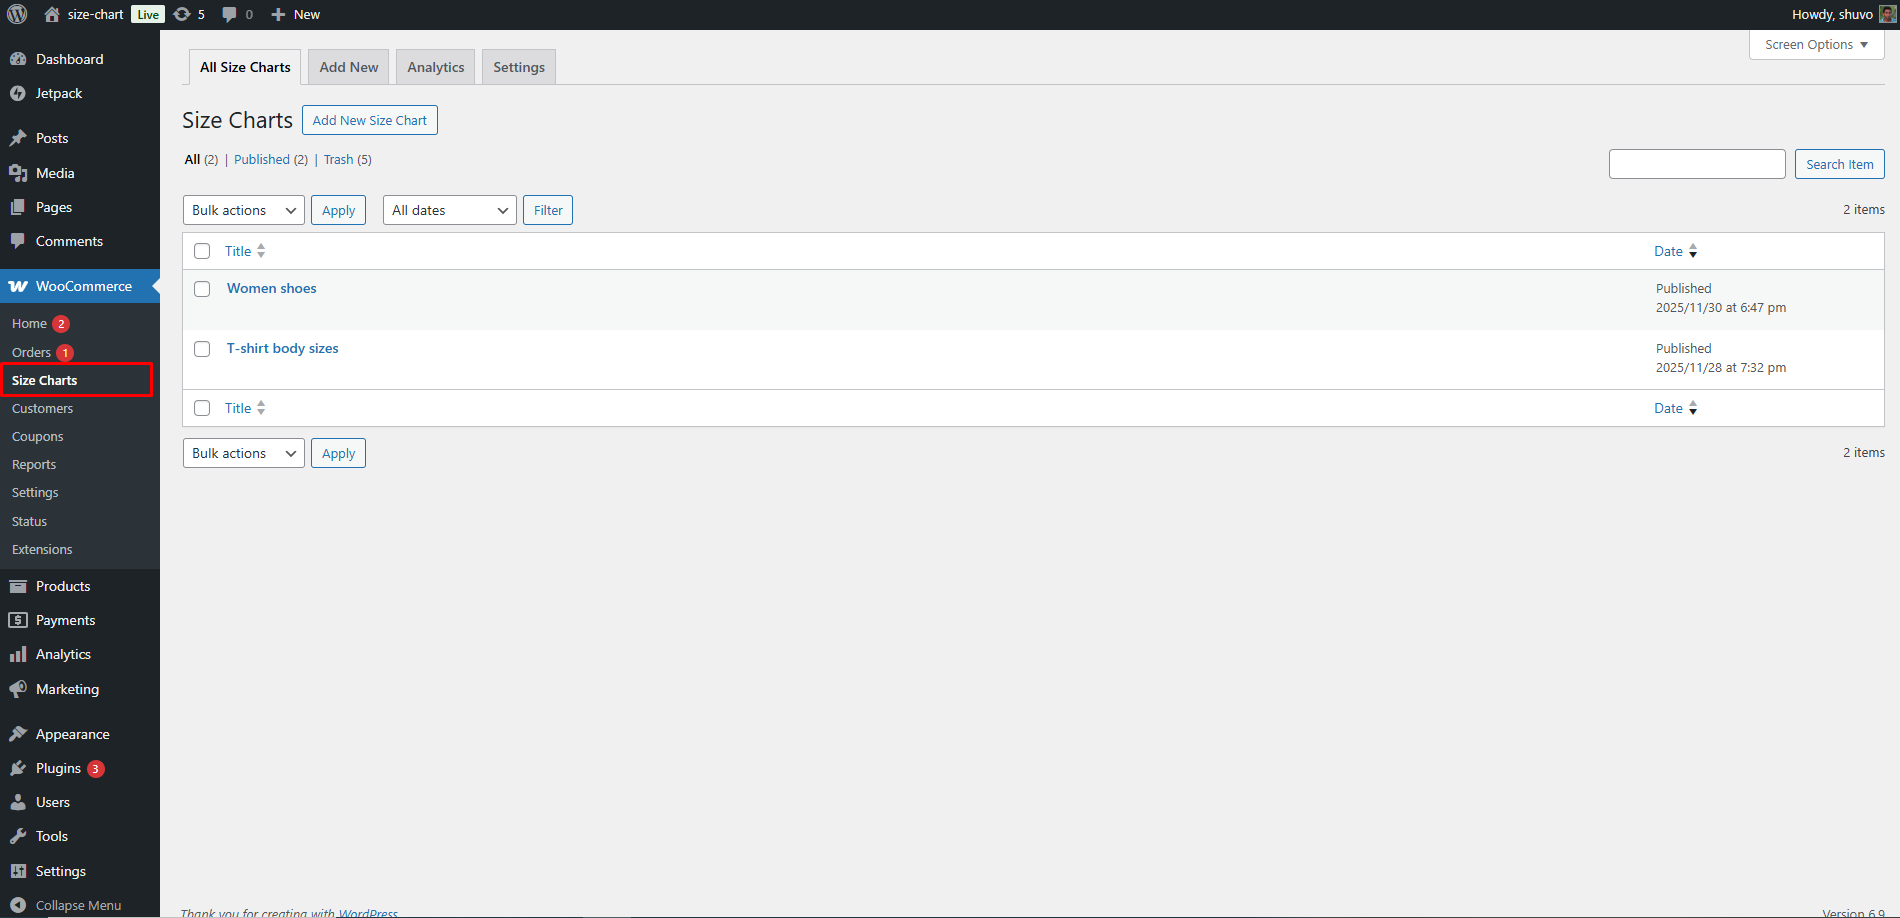Screen dimensions: 1900x918
Task: Click the Marketing megaphone icon
Action: pos(18,689)
